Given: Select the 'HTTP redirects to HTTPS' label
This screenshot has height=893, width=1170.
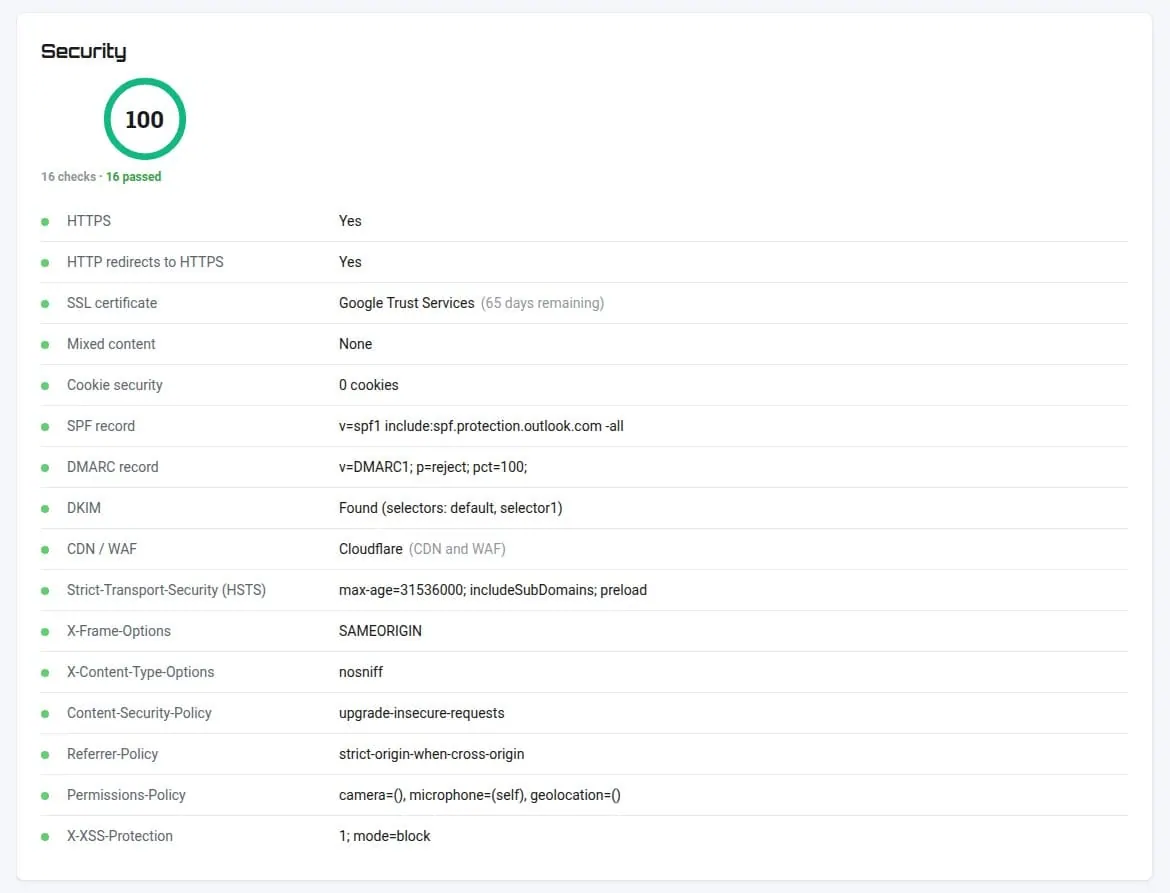Looking at the screenshot, I should (146, 262).
